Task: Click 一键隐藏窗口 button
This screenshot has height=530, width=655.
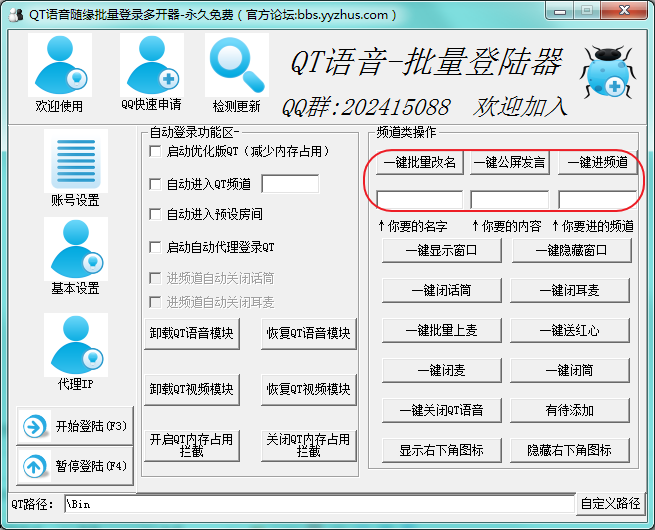Action: point(571,251)
